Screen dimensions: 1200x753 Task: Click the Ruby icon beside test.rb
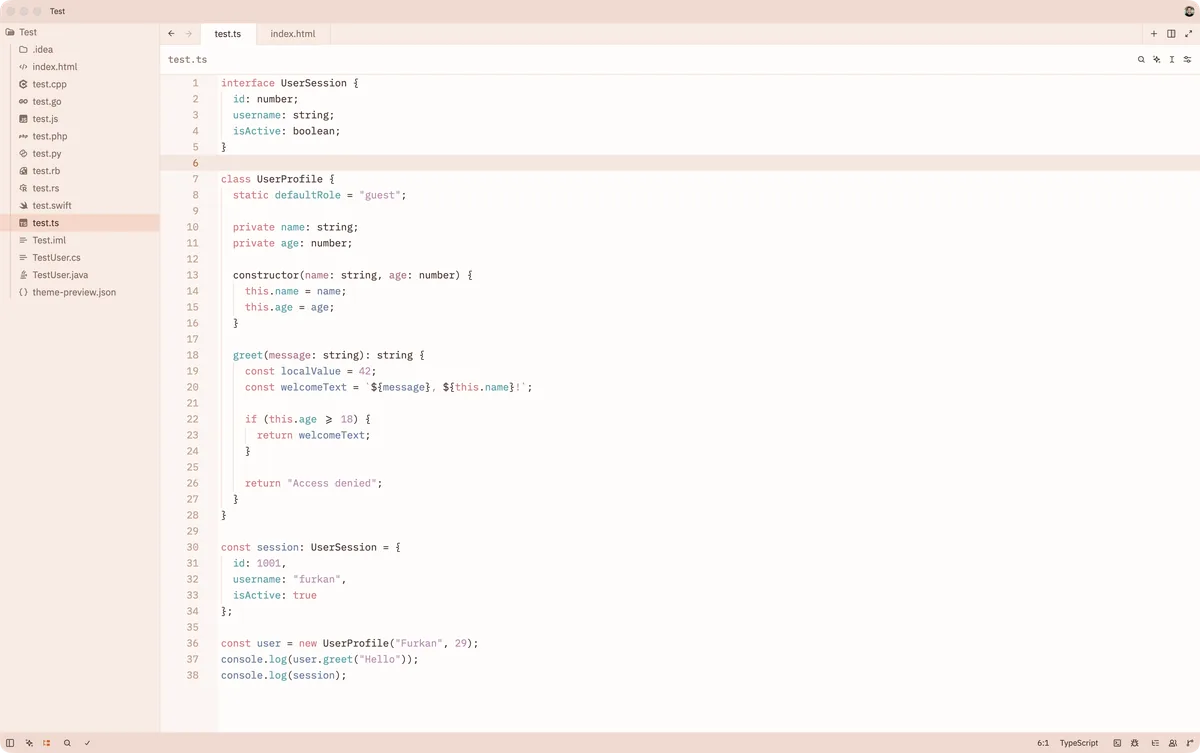point(23,171)
